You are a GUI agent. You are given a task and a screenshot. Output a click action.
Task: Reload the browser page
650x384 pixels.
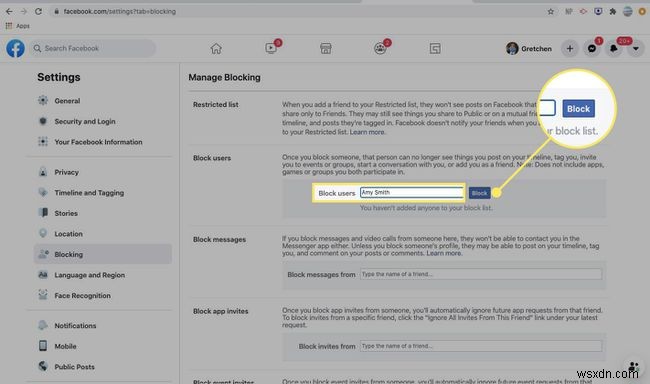coord(38,12)
